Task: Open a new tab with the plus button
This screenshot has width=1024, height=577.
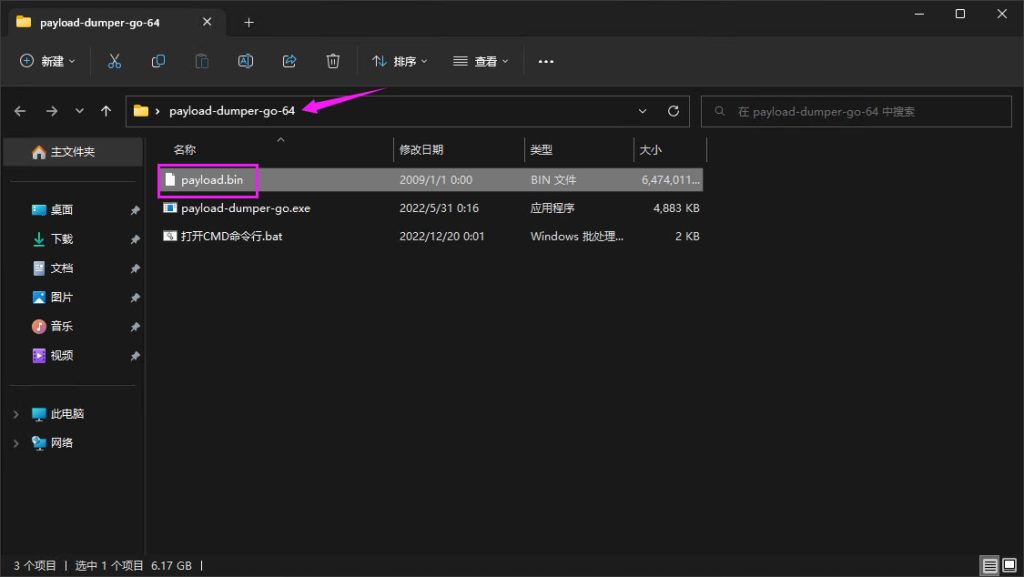Action: (x=248, y=22)
